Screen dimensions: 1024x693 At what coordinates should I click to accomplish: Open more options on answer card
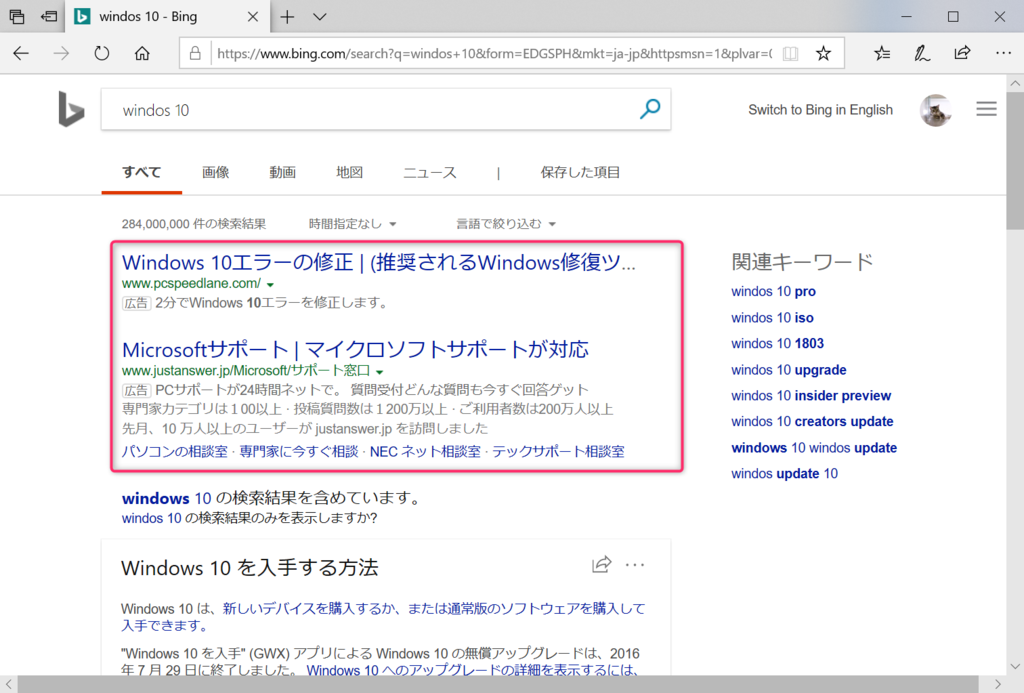pos(635,565)
